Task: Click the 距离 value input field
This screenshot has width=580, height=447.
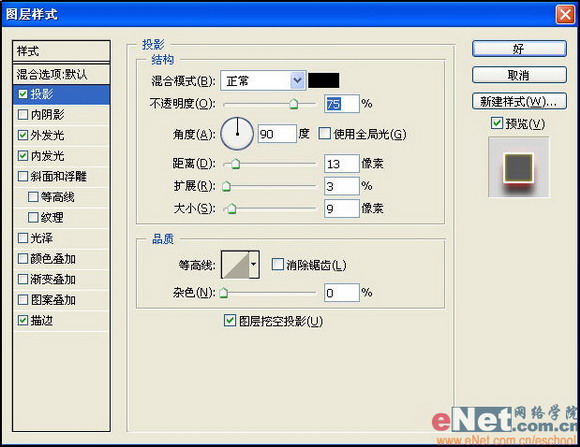Action: point(341,164)
